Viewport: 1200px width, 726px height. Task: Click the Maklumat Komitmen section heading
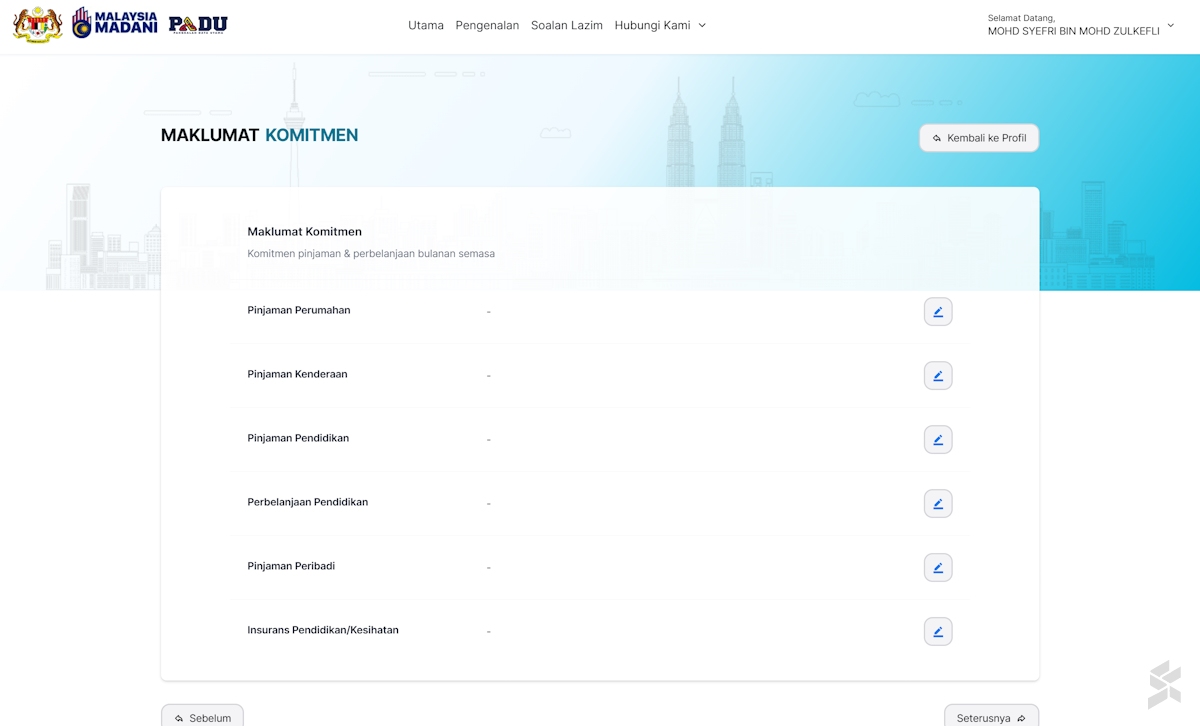(304, 232)
